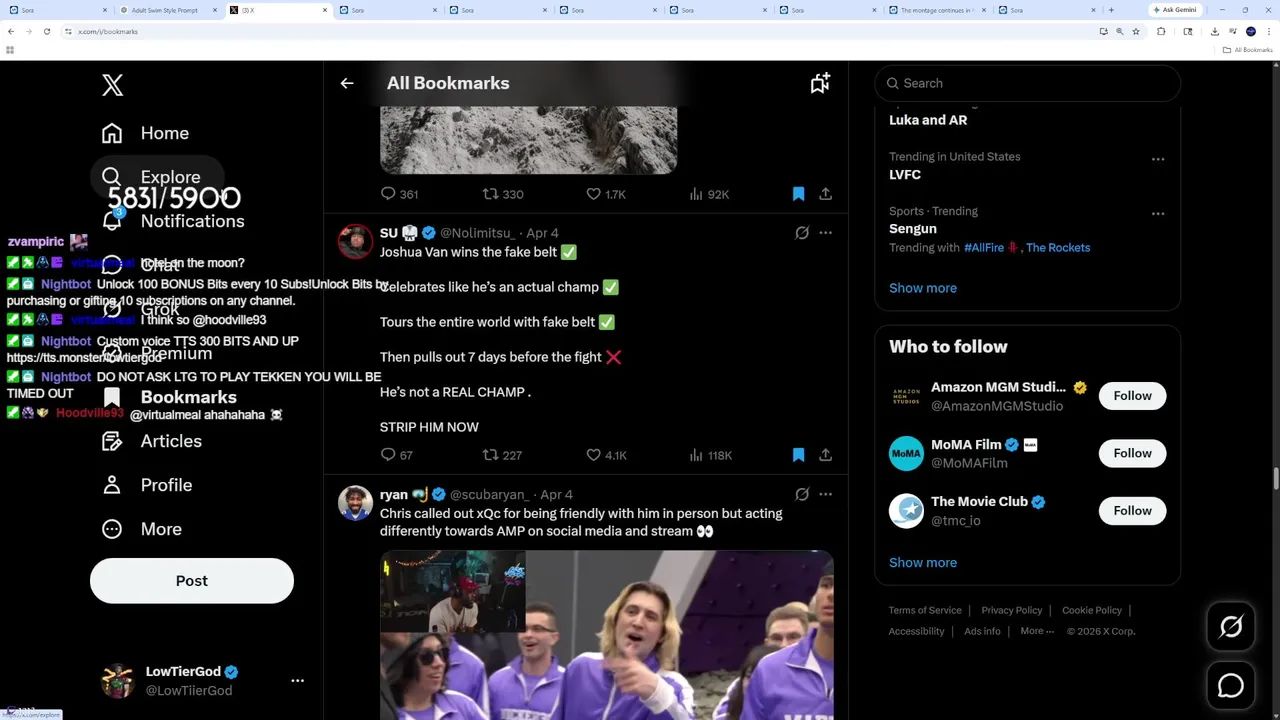1280x720 pixels.
Task: Follow The Movie Club
Action: coord(1132,511)
